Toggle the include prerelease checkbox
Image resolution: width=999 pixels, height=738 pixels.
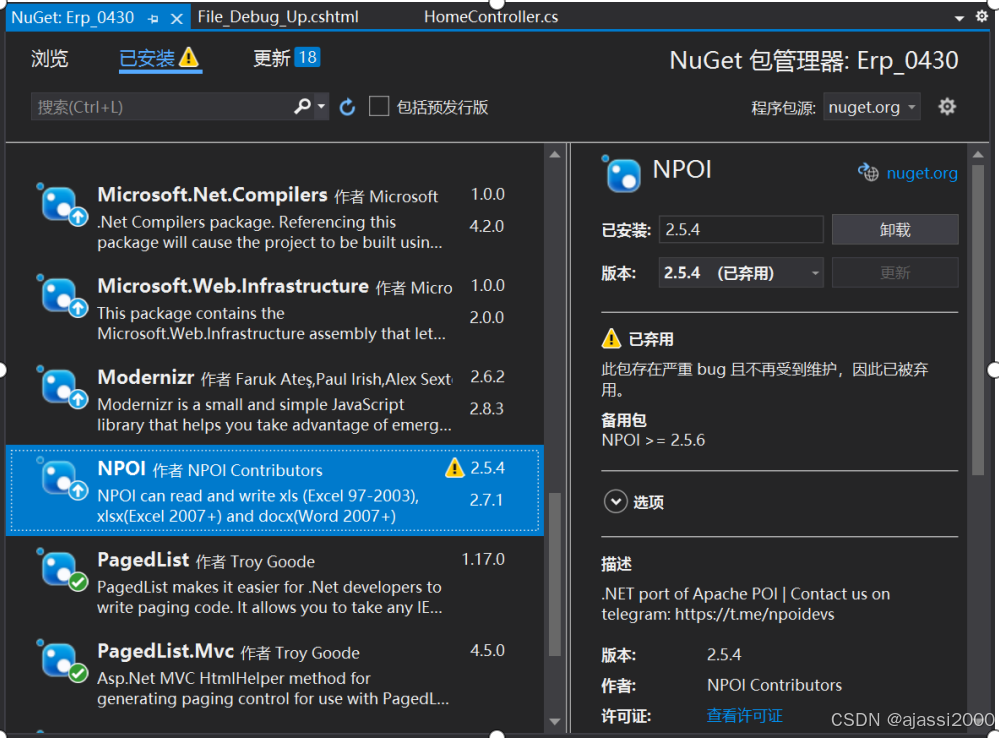(379, 106)
